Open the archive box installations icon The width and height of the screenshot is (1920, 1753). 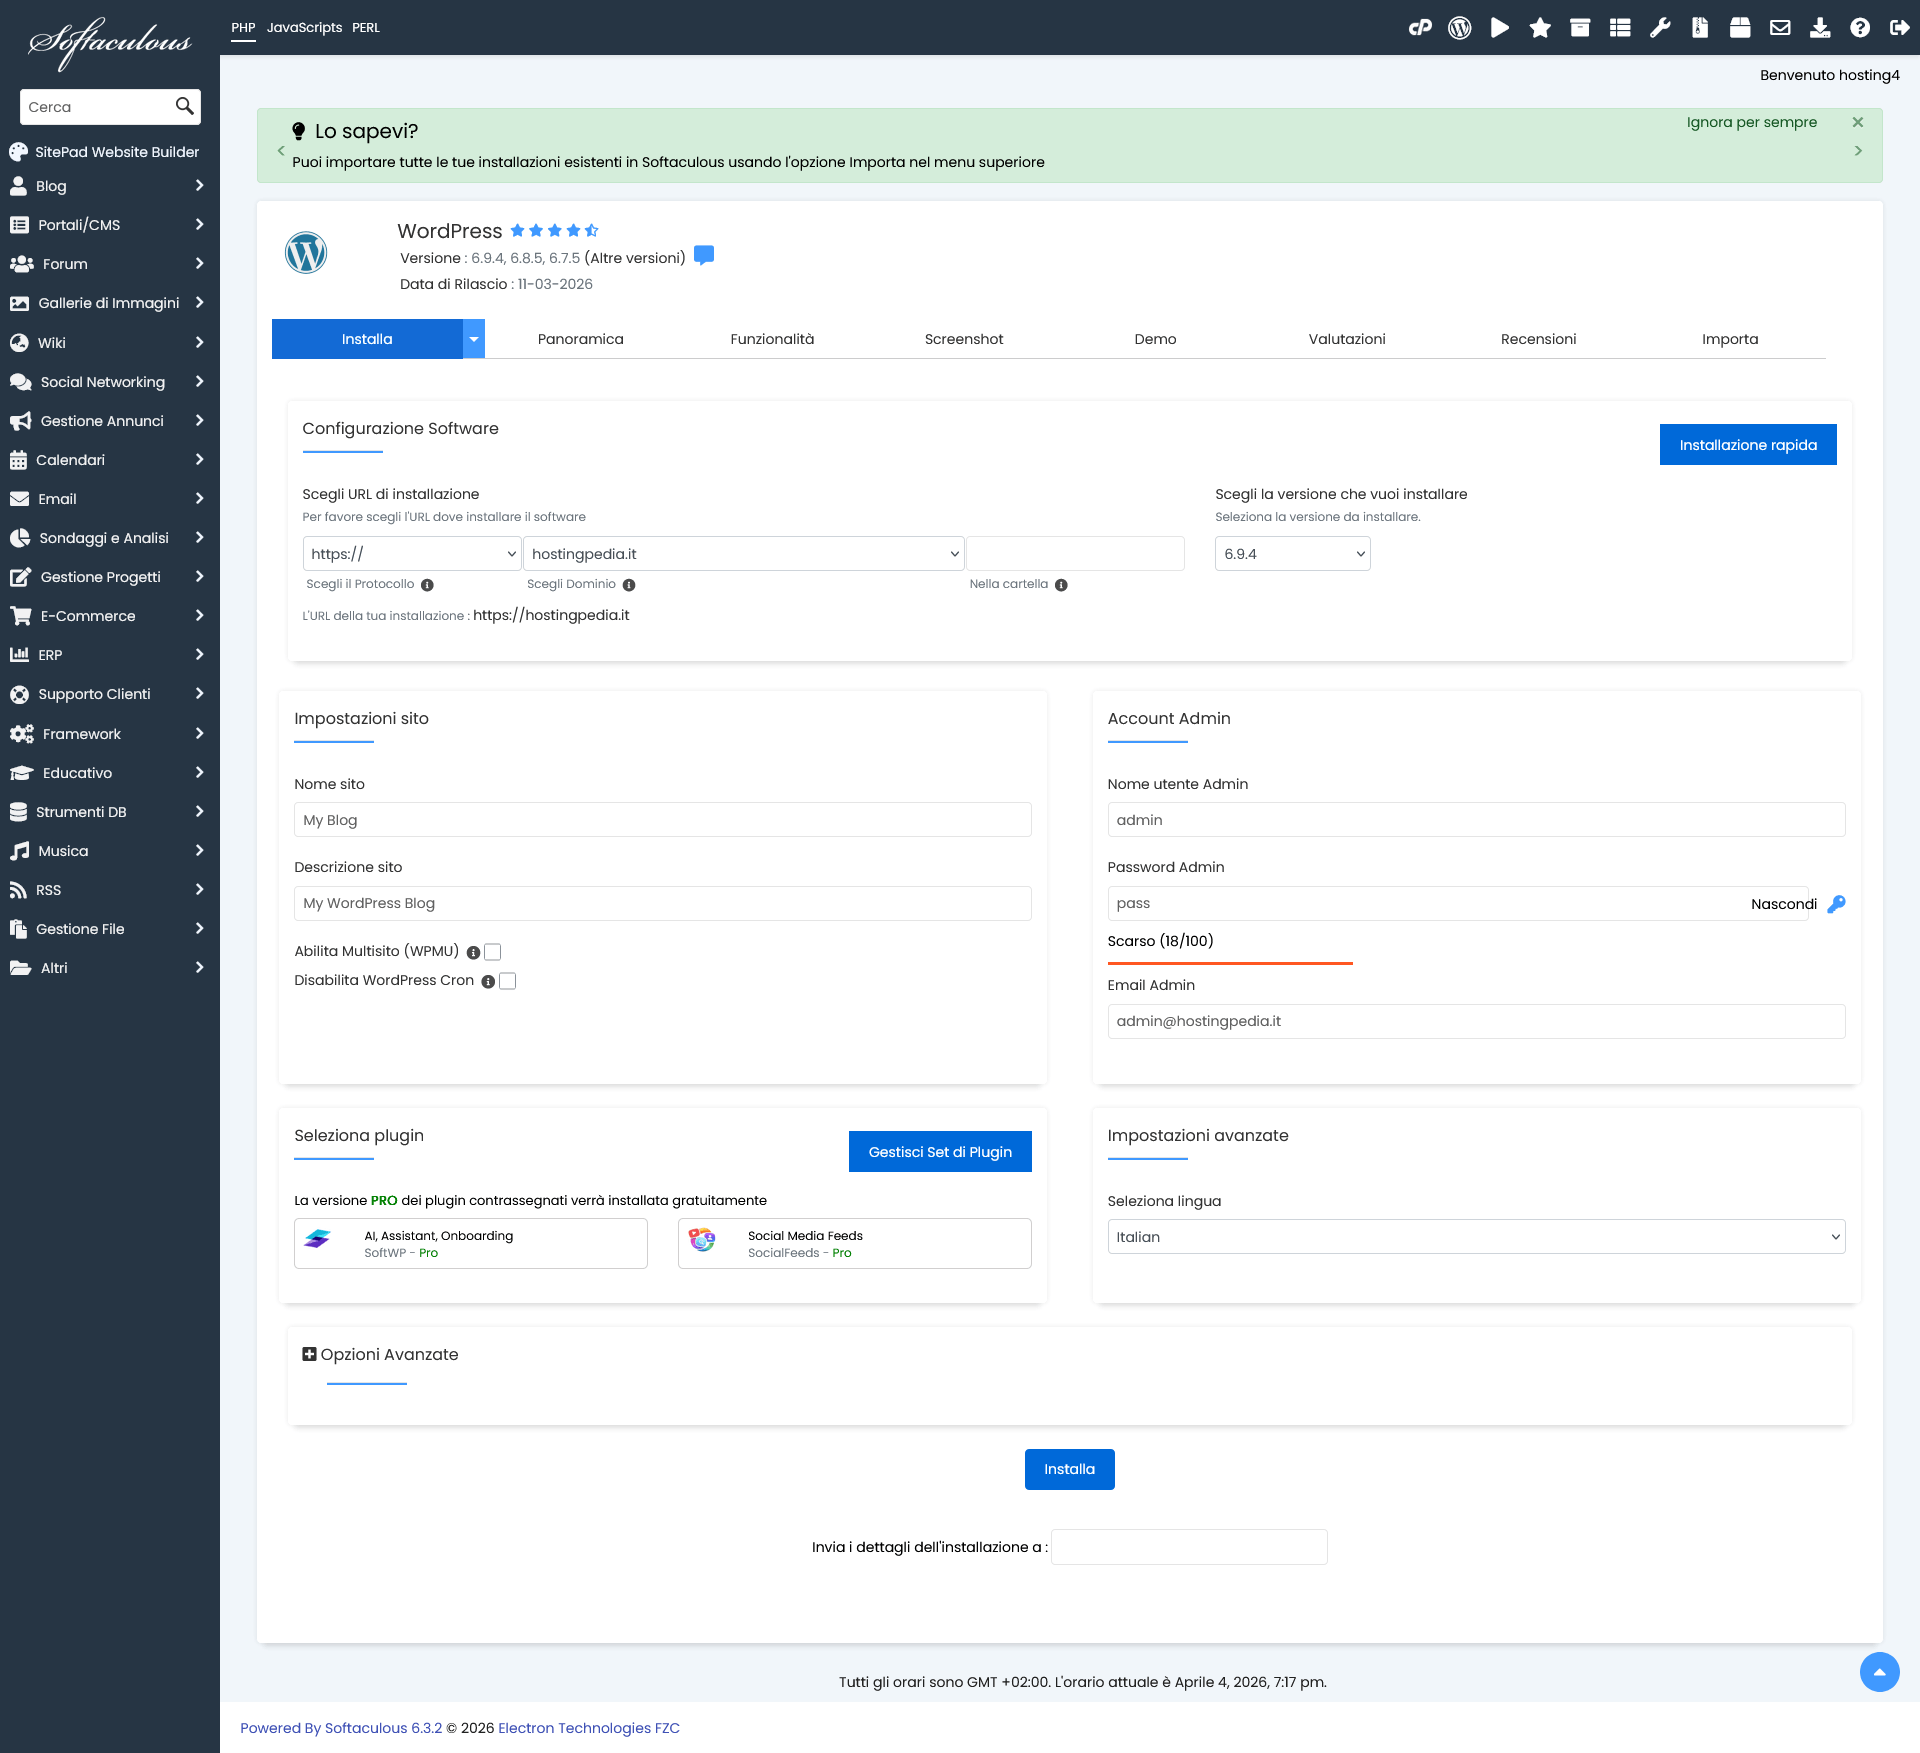tap(1580, 28)
